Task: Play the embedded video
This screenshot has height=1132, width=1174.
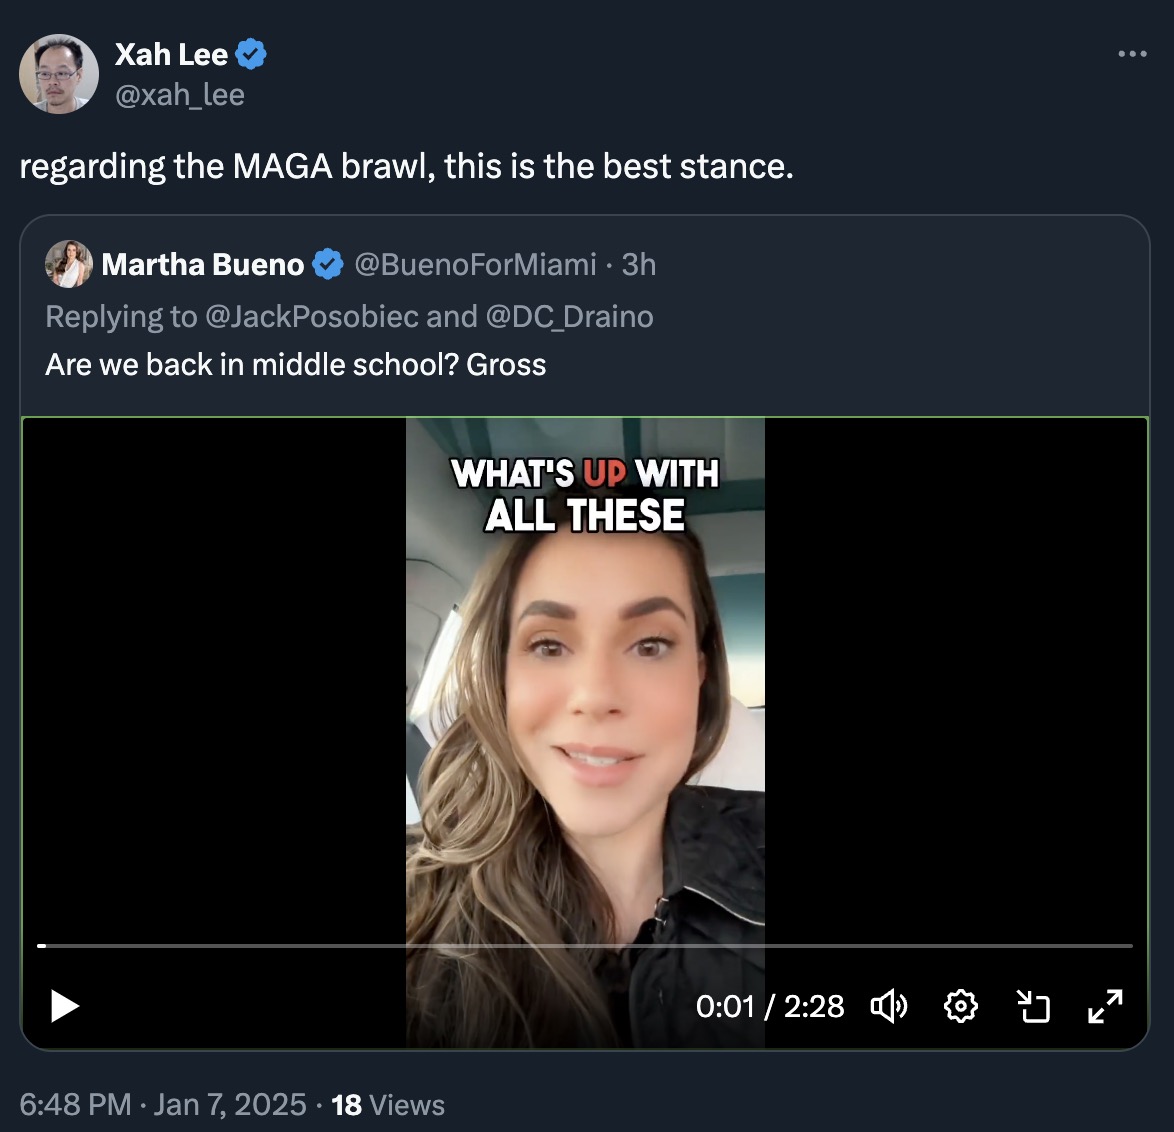Action: (x=65, y=1006)
